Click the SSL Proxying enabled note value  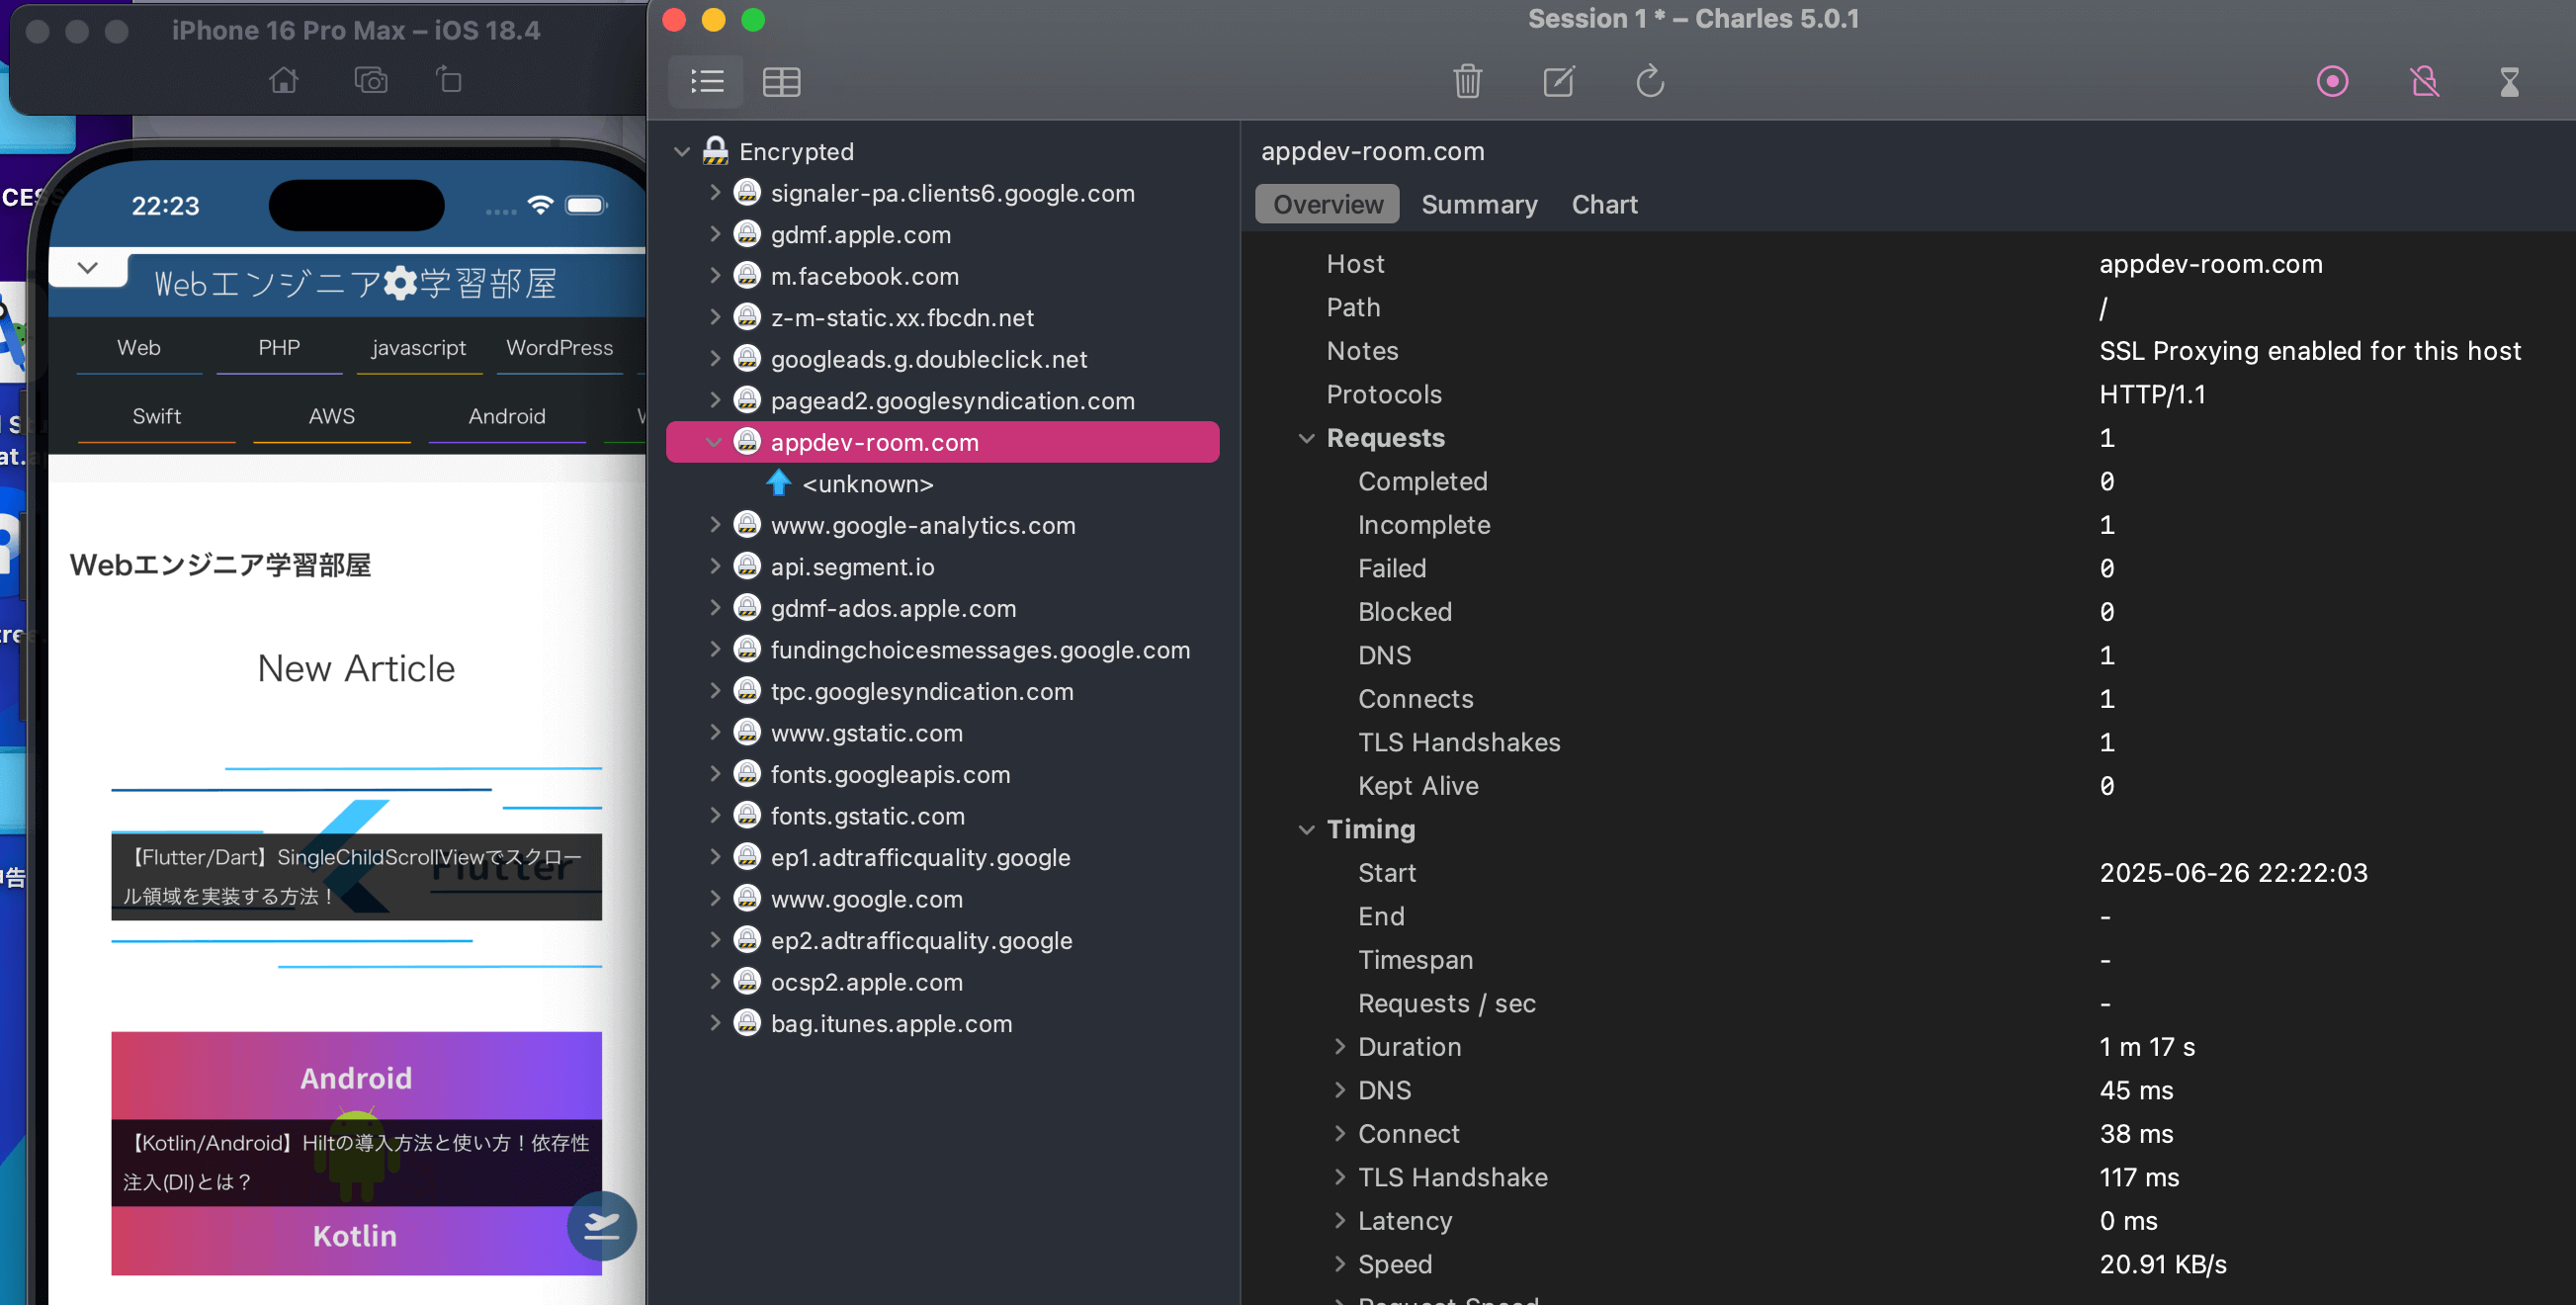2309,351
